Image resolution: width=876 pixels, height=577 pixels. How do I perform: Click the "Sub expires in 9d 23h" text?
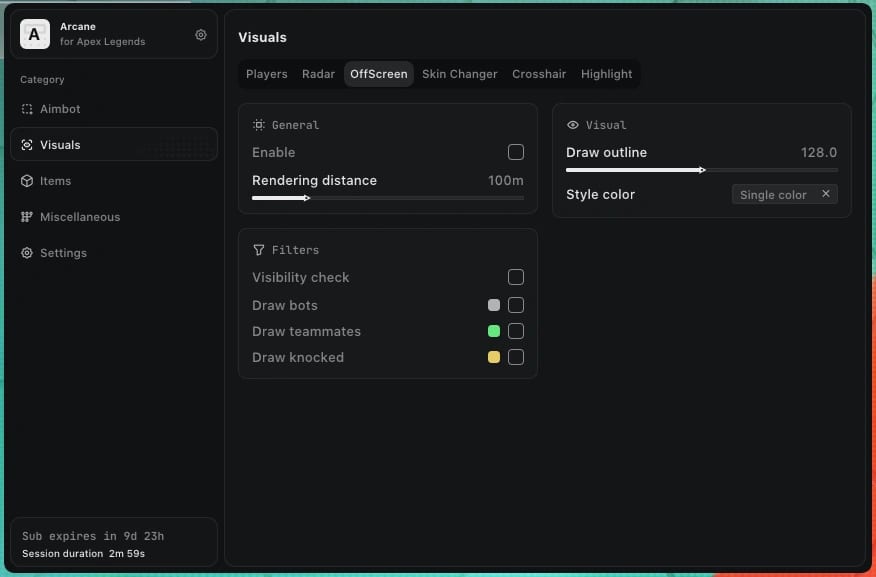[x=93, y=536]
